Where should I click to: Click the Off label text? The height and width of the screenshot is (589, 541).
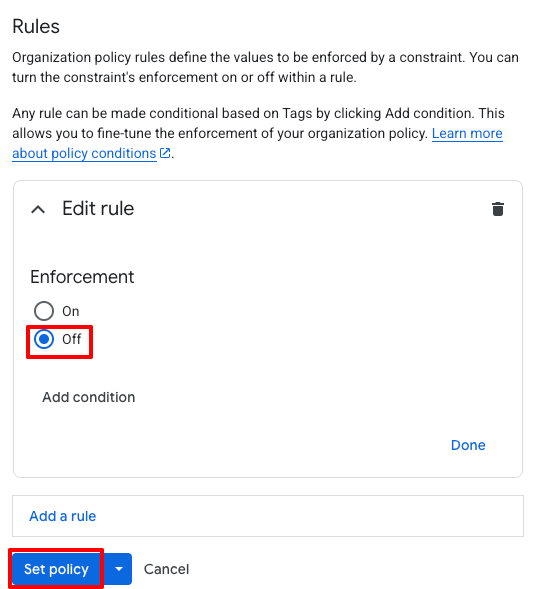click(71, 339)
